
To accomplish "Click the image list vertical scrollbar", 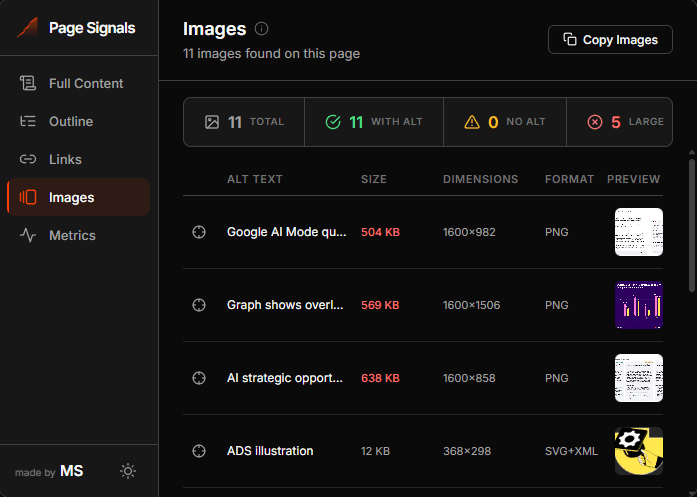I will 692,226.
